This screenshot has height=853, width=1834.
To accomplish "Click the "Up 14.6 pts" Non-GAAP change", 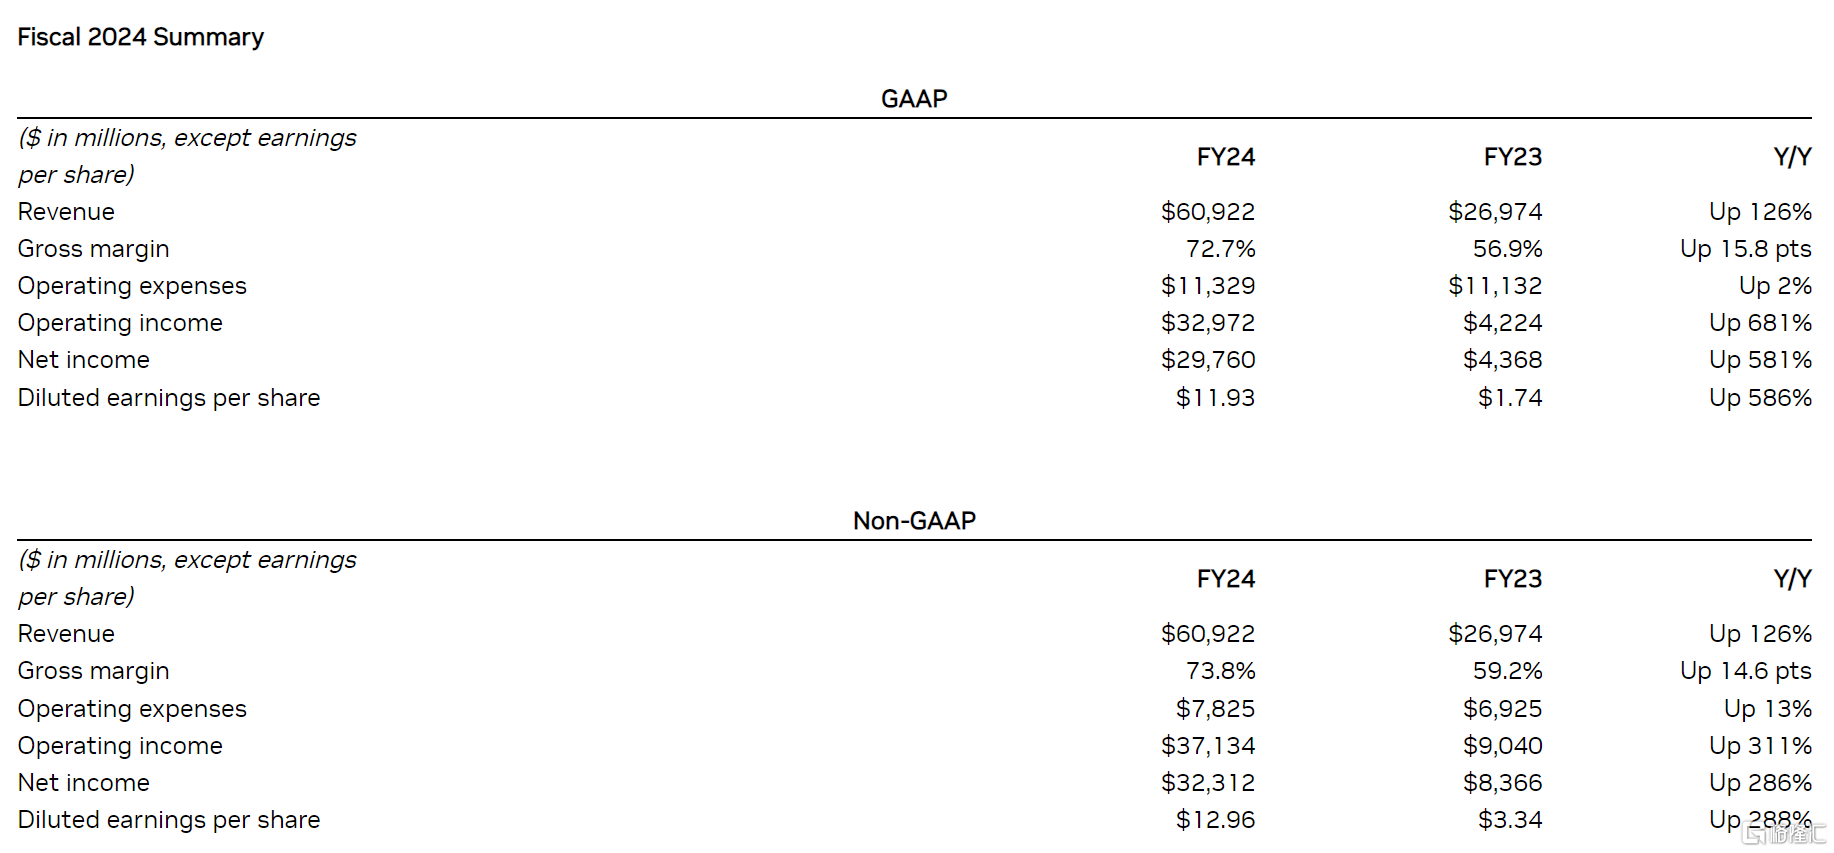I will point(1745,671).
